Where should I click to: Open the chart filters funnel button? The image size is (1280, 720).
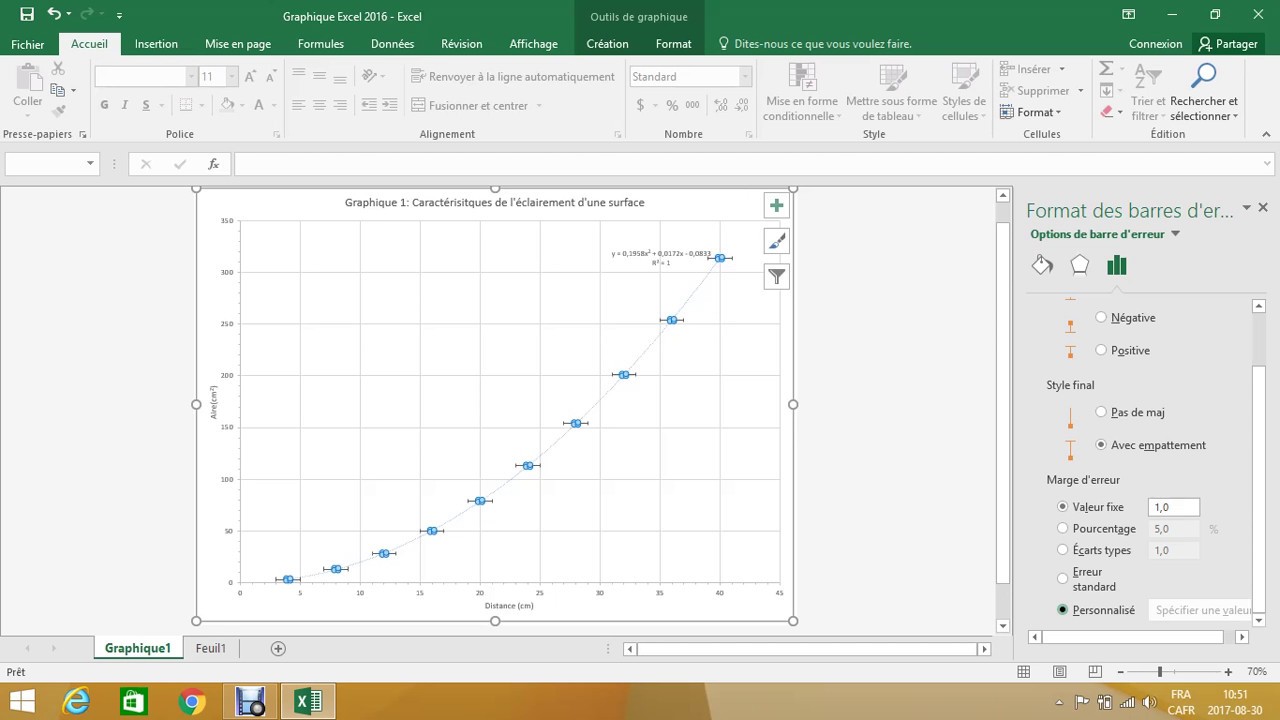[776, 277]
